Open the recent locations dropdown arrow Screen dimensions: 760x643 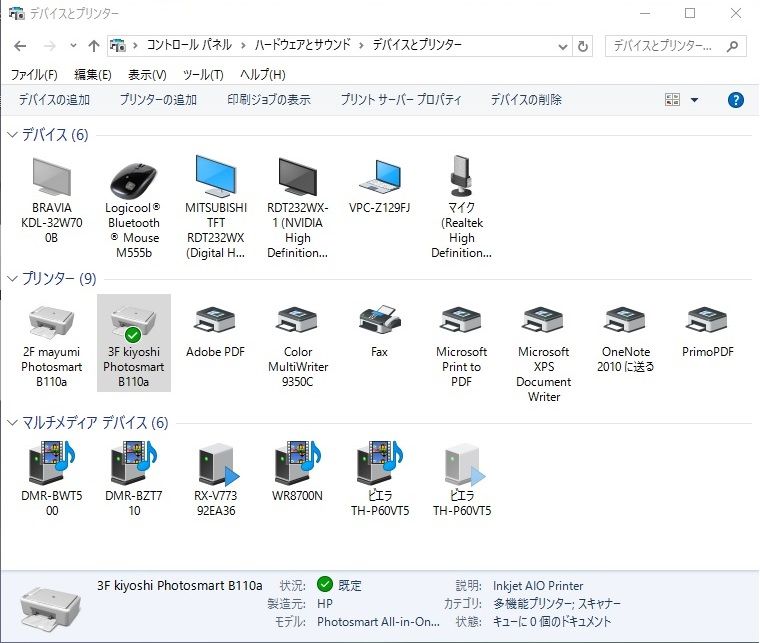click(73, 46)
